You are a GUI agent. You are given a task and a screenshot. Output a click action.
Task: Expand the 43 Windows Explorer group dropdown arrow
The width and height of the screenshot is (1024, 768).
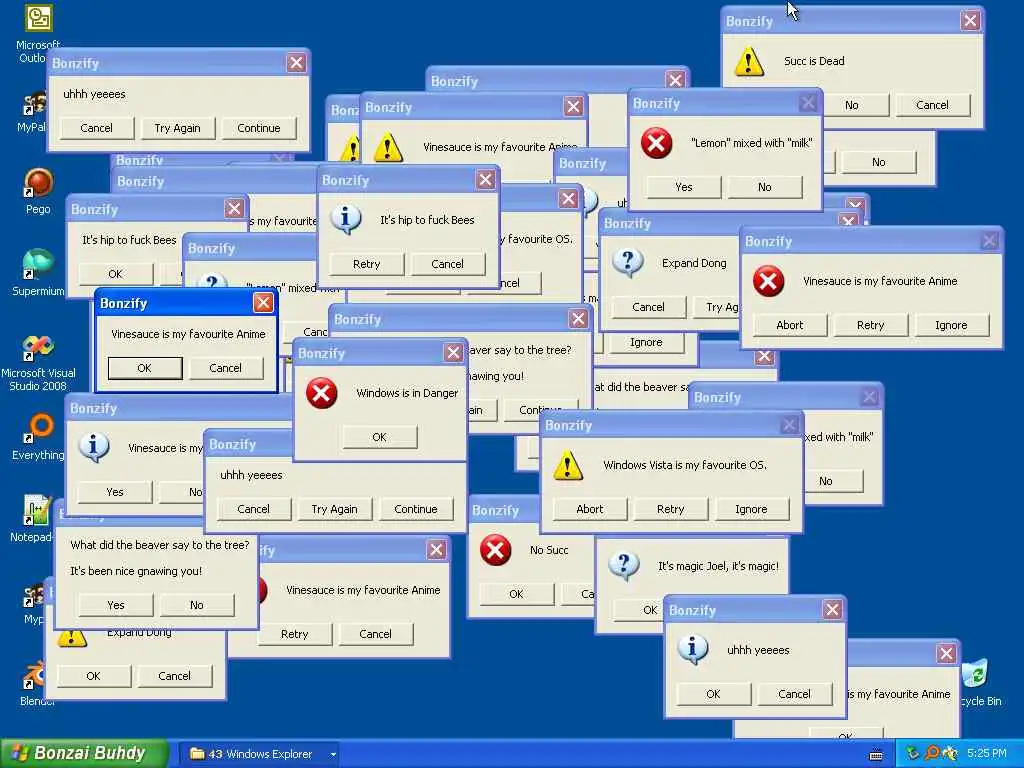click(x=333, y=754)
